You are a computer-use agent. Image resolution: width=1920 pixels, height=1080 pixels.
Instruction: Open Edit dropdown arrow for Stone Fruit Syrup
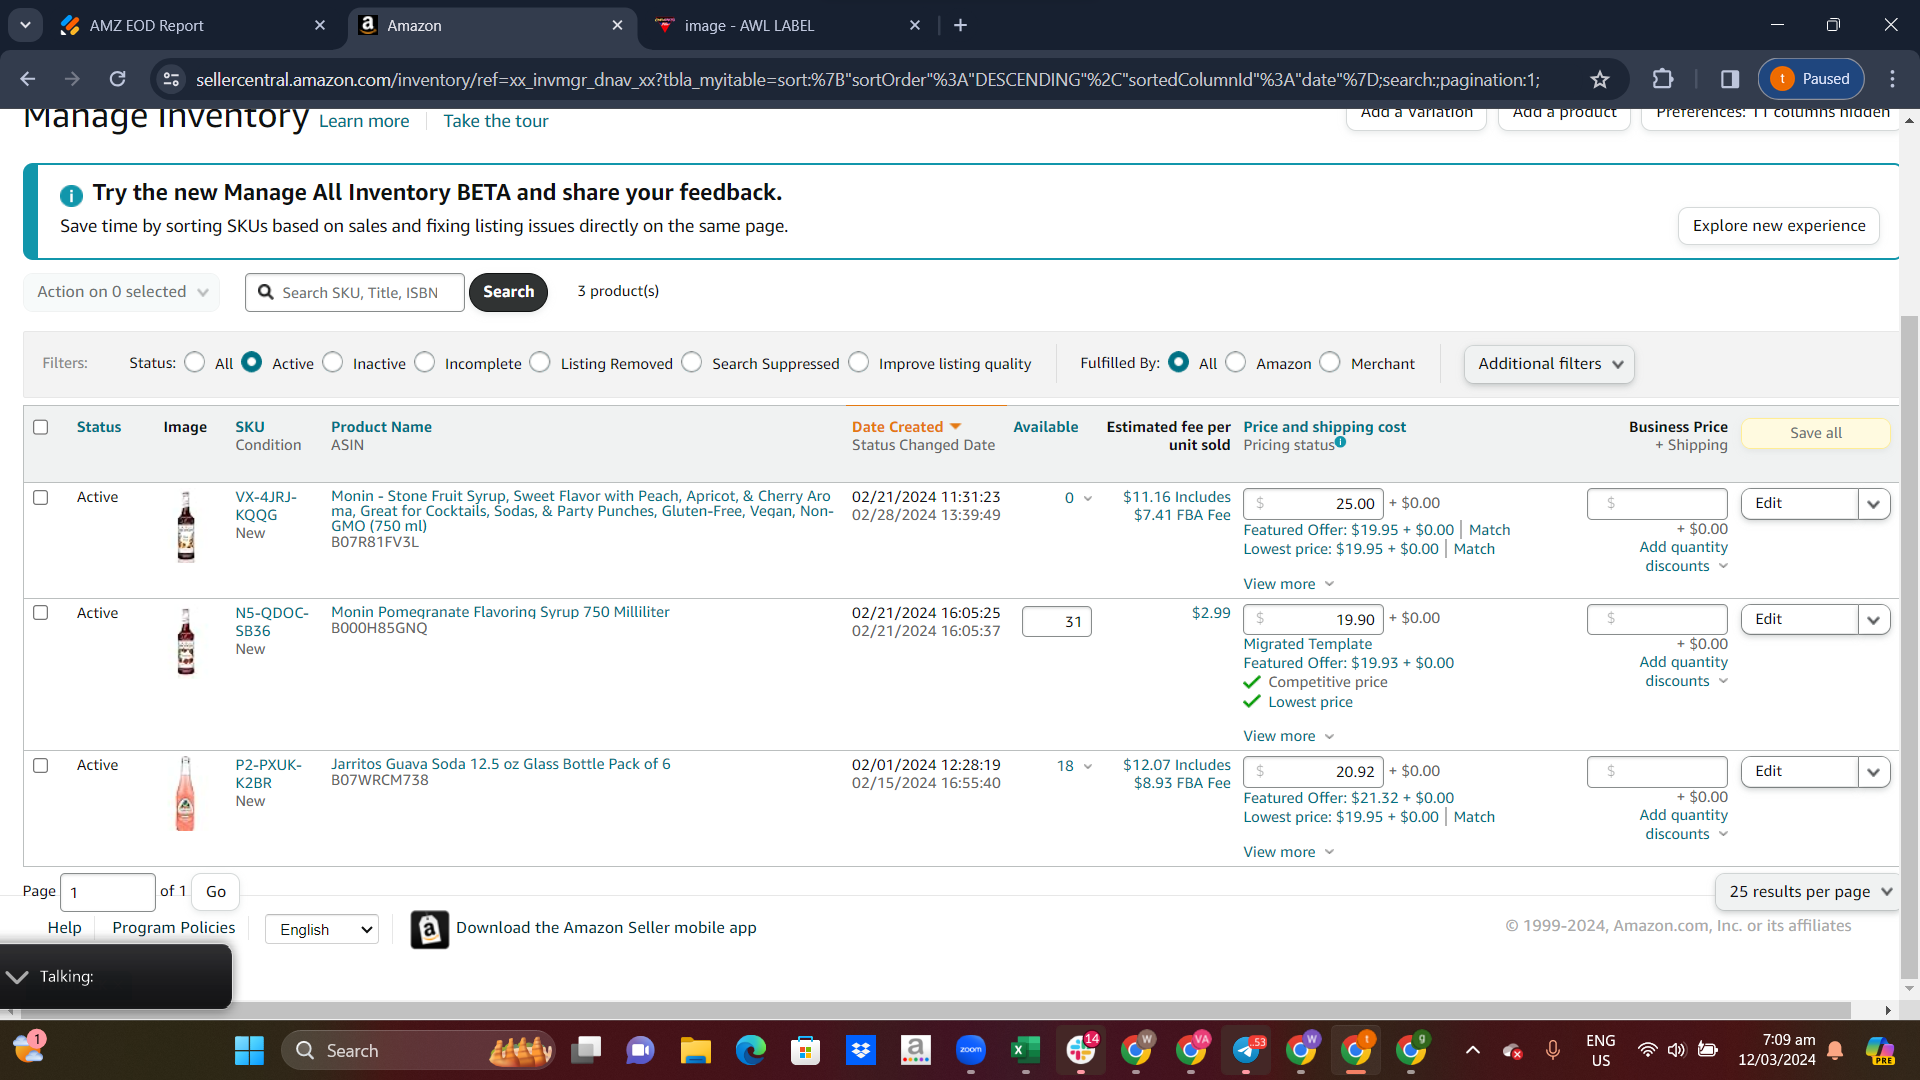point(1874,504)
